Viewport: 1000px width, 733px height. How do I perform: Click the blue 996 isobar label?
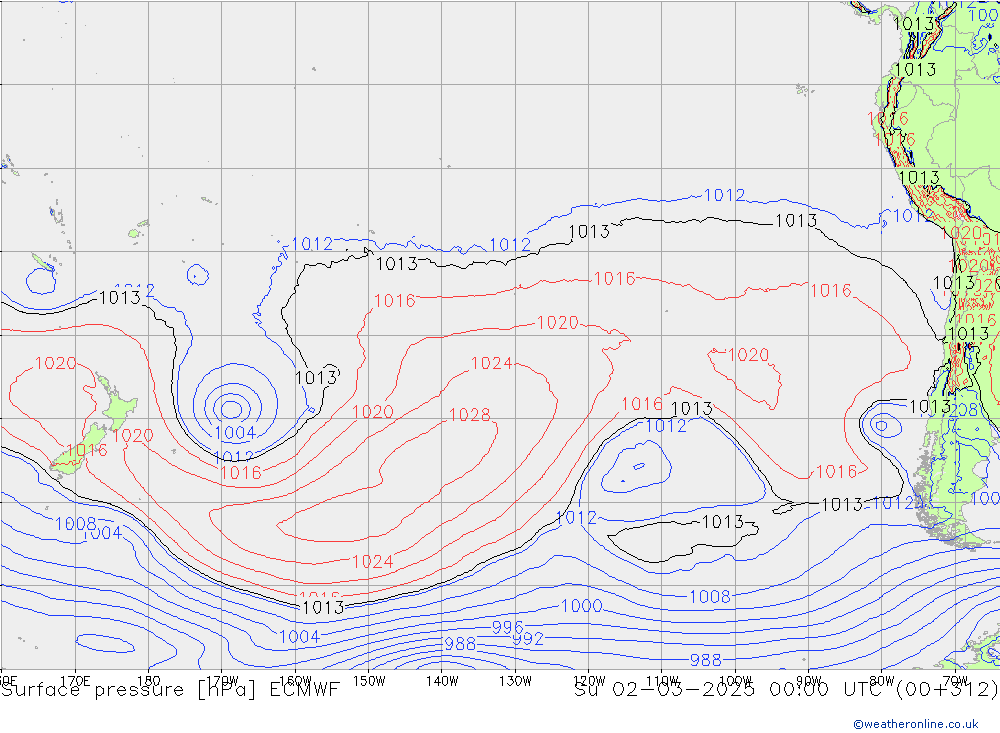click(507, 627)
